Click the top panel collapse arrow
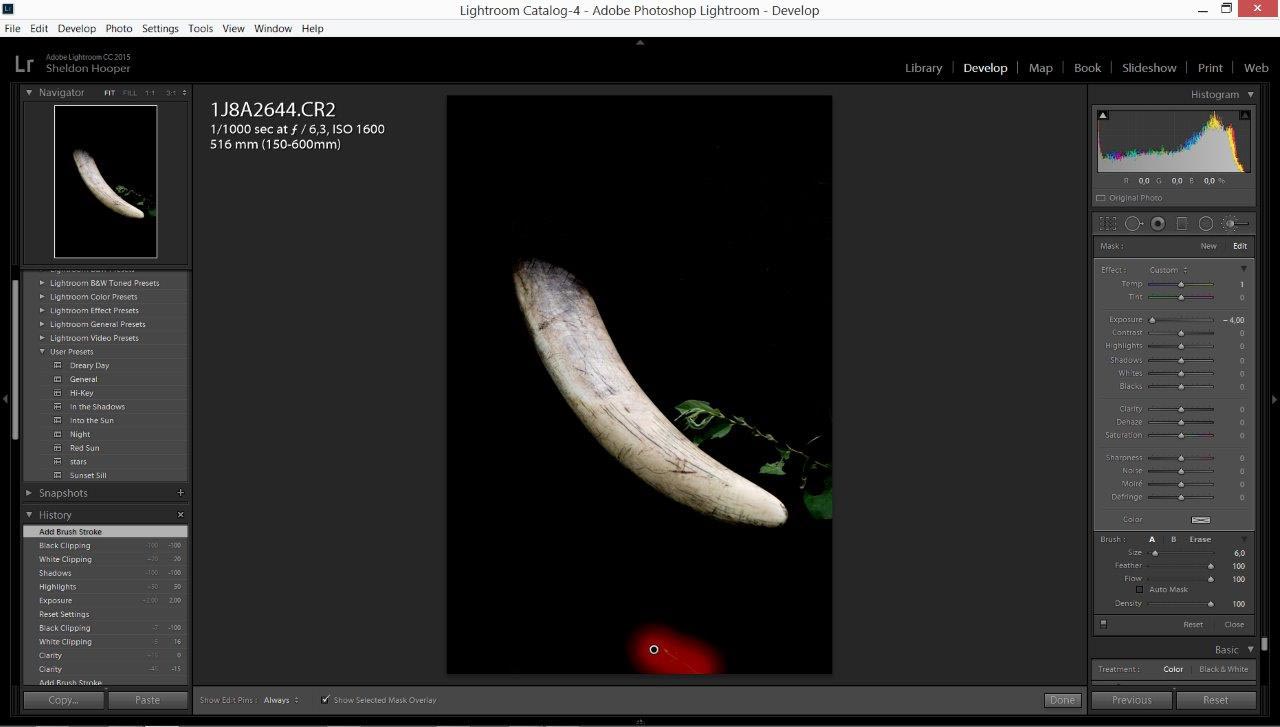 tap(640, 43)
